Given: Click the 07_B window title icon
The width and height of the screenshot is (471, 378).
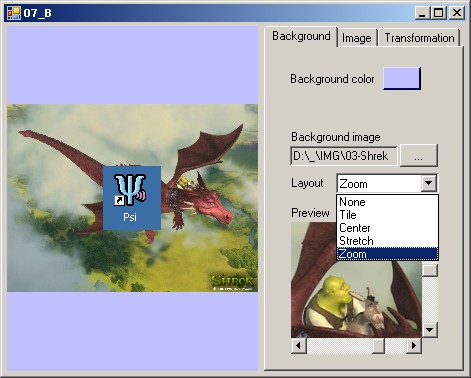Looking at the screenshot, I should [14, 13].
